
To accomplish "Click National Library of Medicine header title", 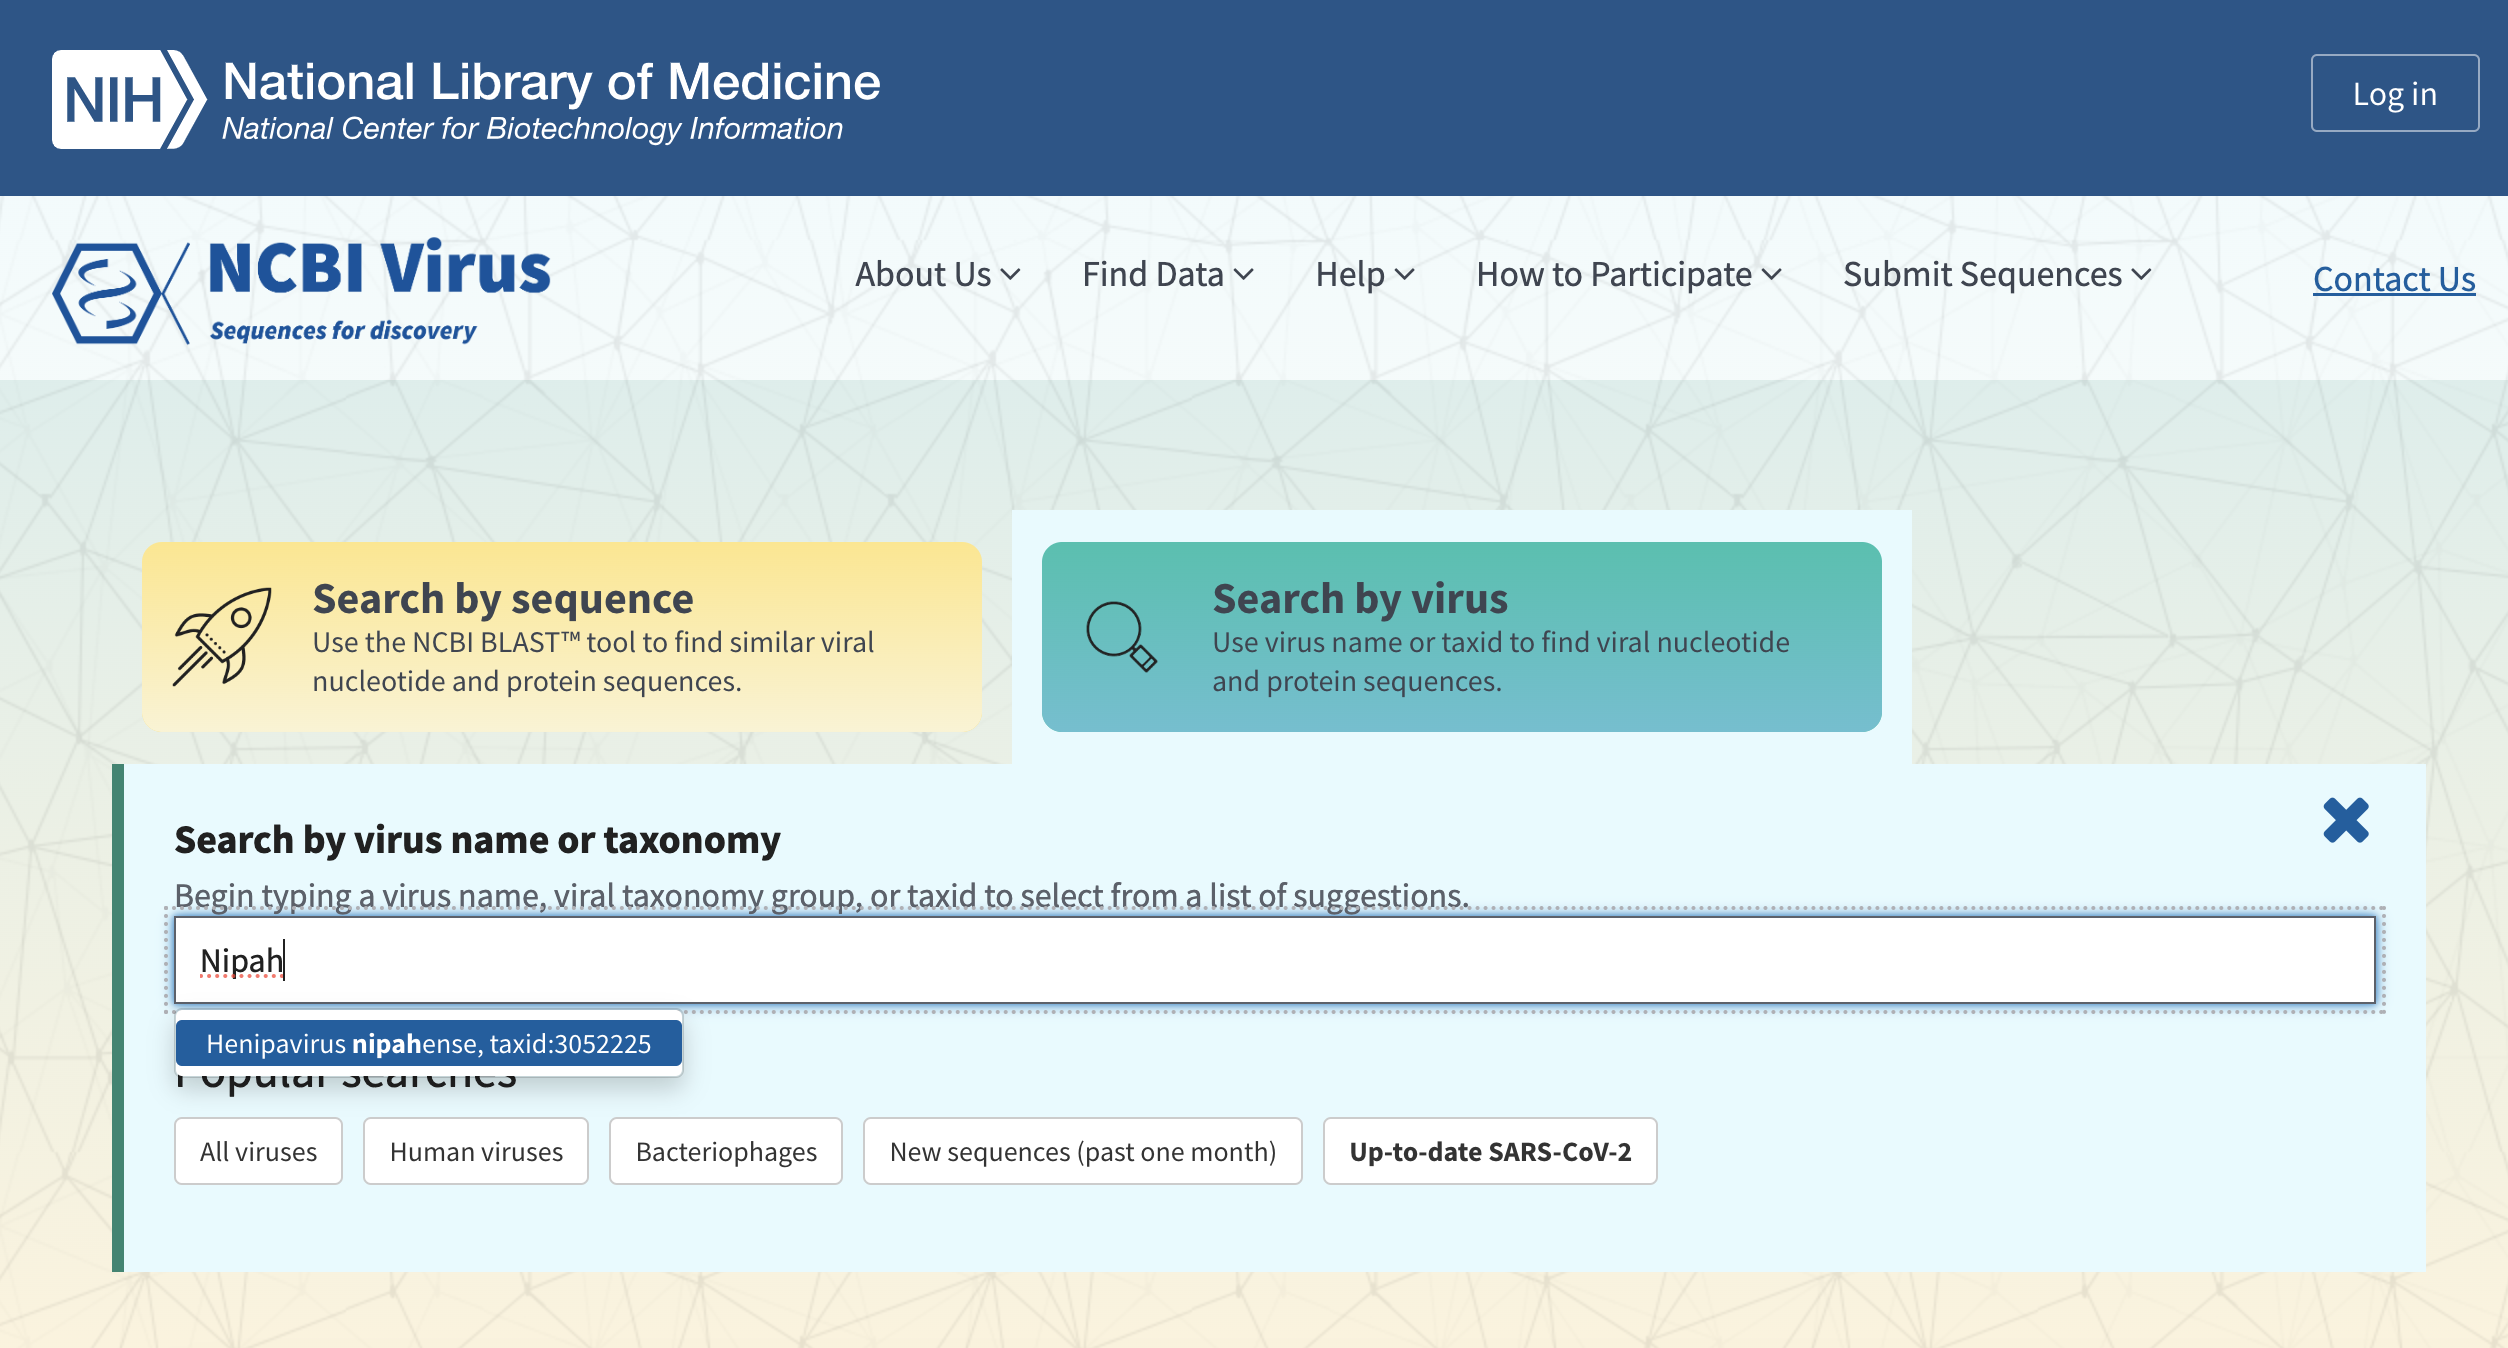I will coord(551,82).
